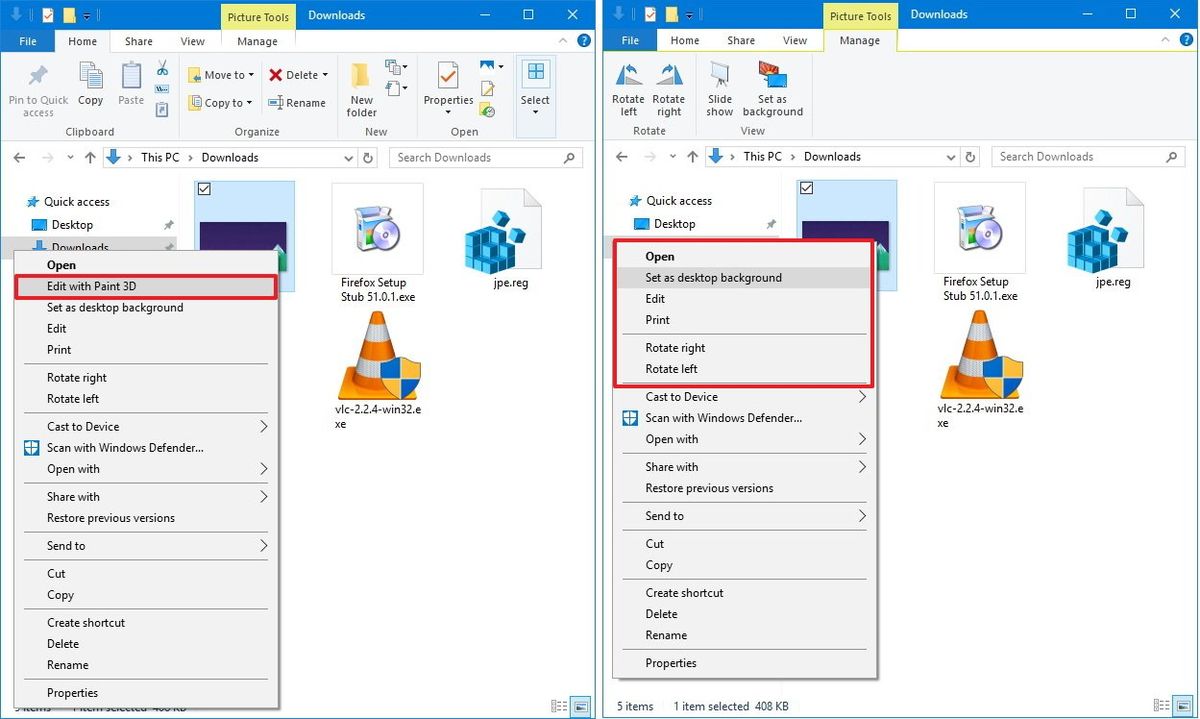The height and width of the screenshot is (719, 1200).
Task: Refresh the Downloads folder
Action: (x=368, y=157)
